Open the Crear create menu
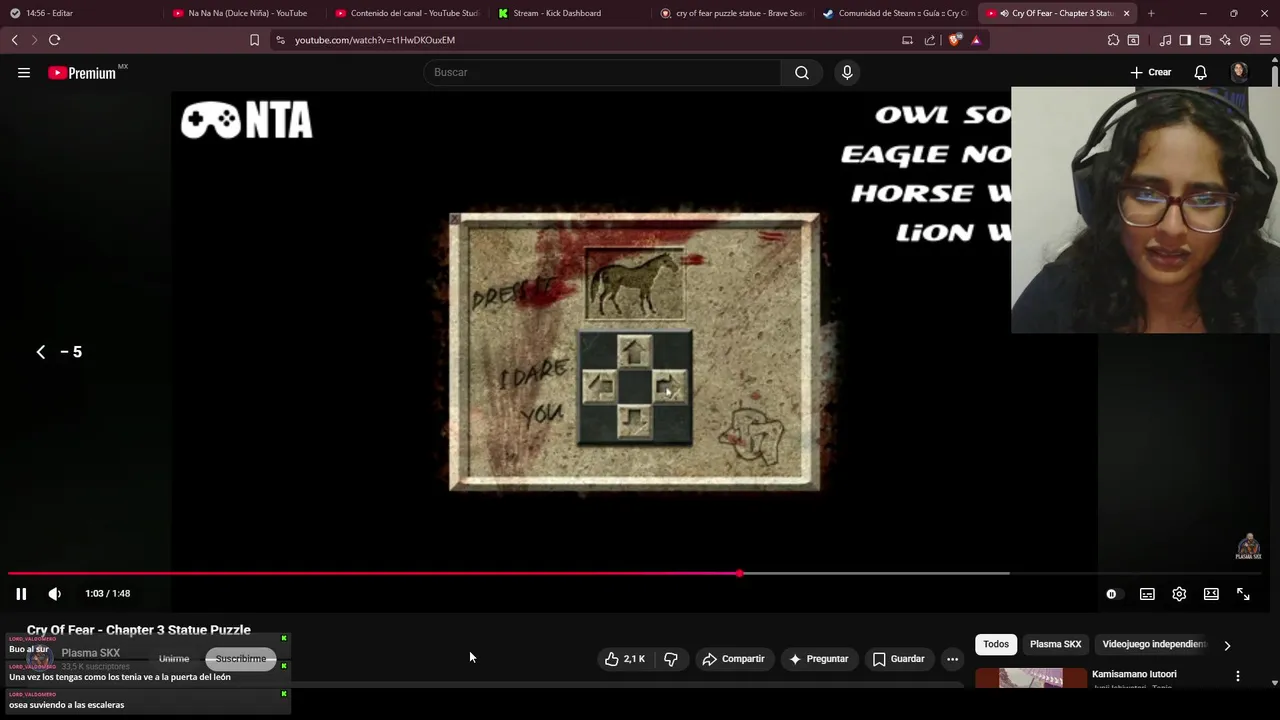The height and width of the screenshot is (720, 1280). pos(1151,72)
